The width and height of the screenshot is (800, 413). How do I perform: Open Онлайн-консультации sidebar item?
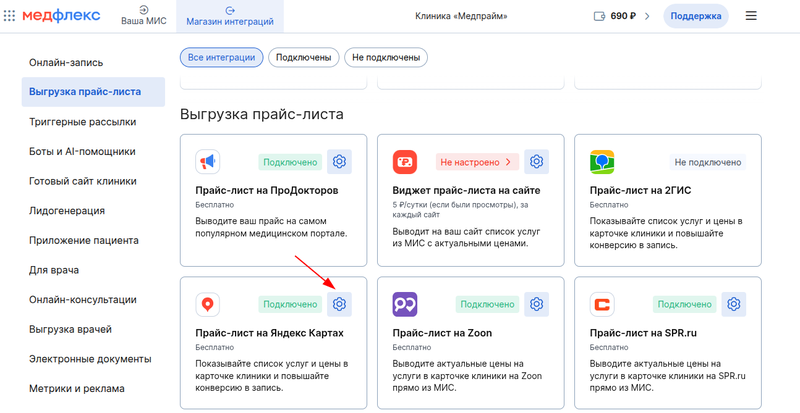(83, 300)
